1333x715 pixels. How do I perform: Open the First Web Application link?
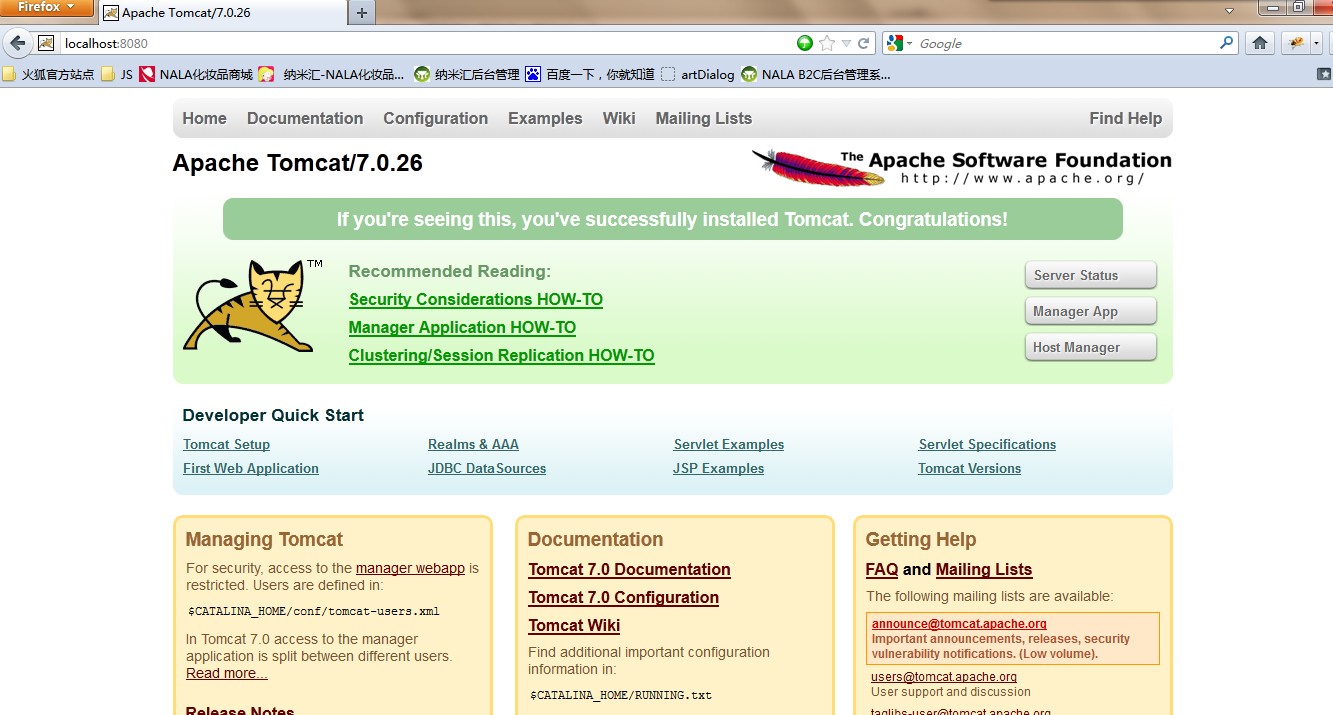tap(251, 469)
